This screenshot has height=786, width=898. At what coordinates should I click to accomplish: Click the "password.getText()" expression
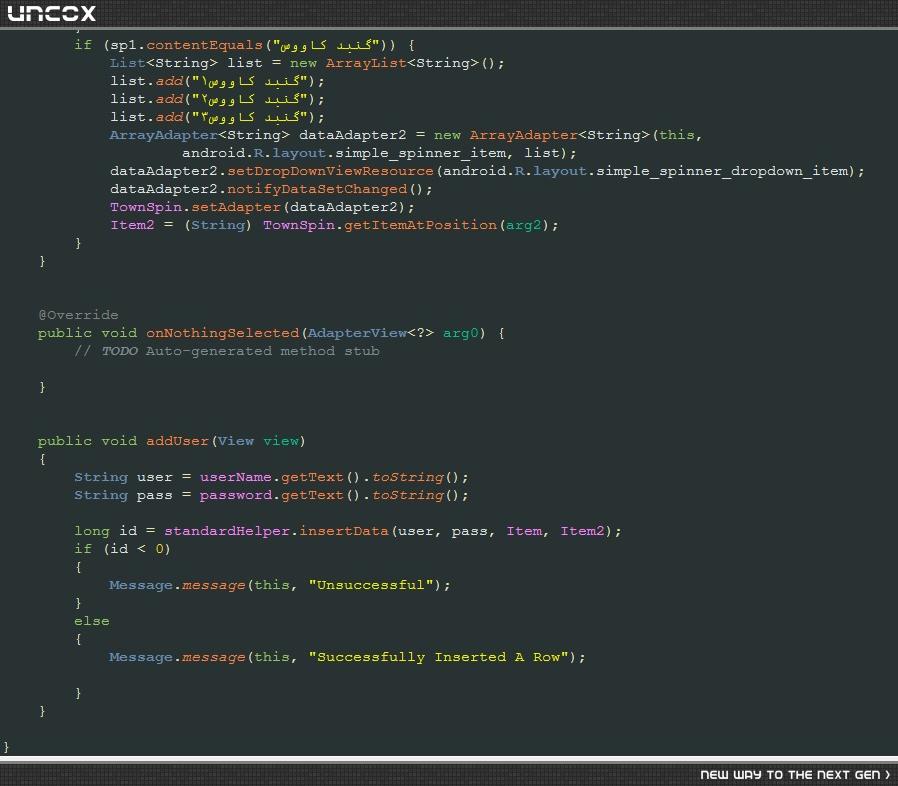[279, 495]
